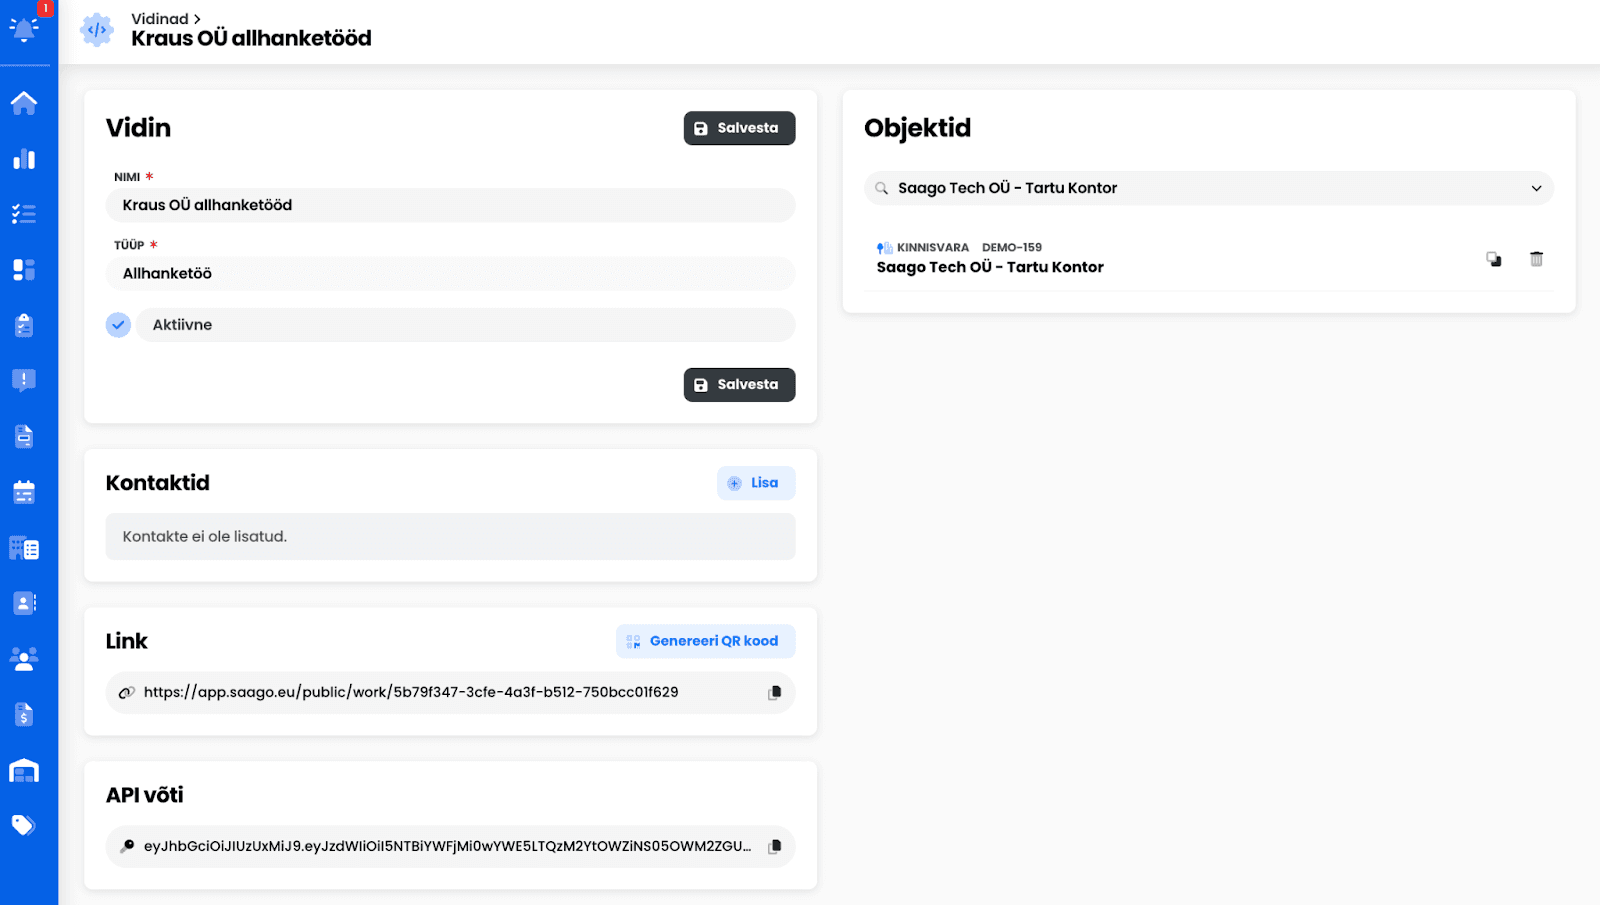Add a contact with Lisa button
The image size is (1600, 905).
point(756,483)
